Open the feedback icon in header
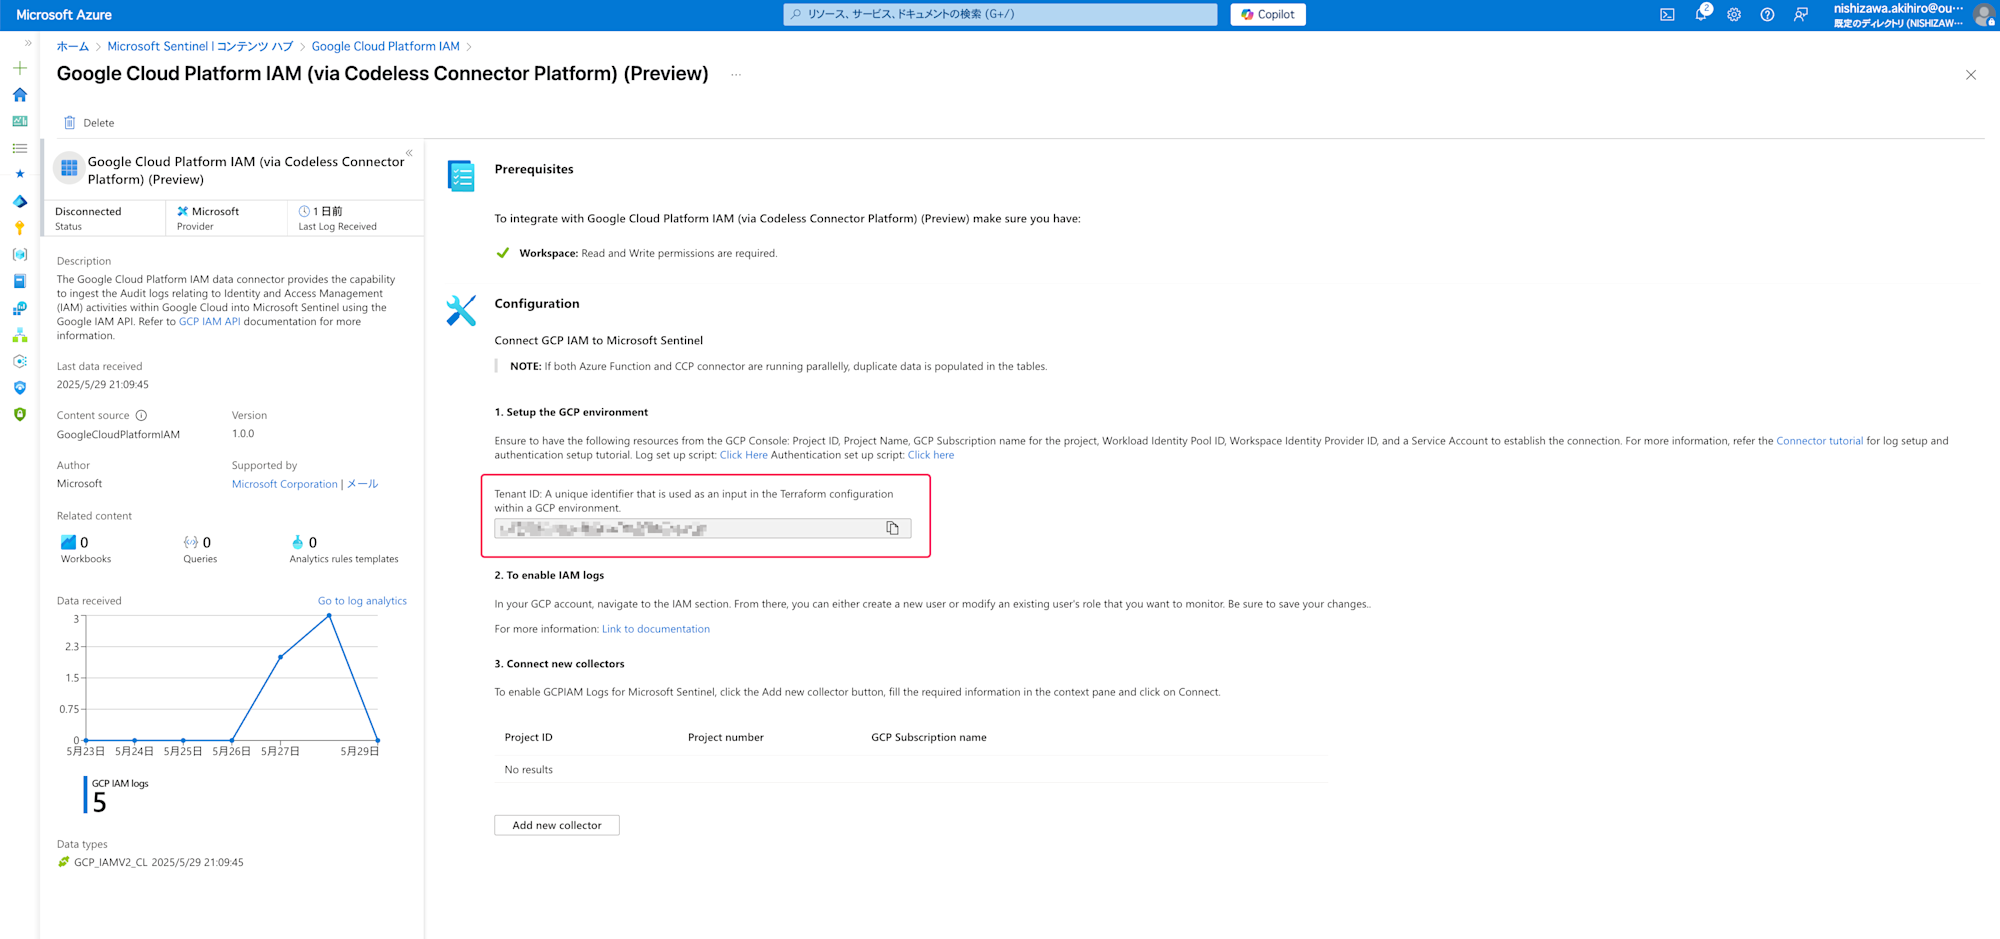This screenshot has height=939, width=2000. pyautogui.click(x=1801, y=15)
